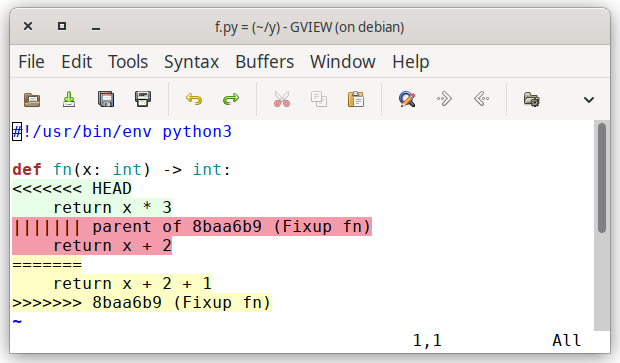Maximize the GVIEW window

coord(62,26)
